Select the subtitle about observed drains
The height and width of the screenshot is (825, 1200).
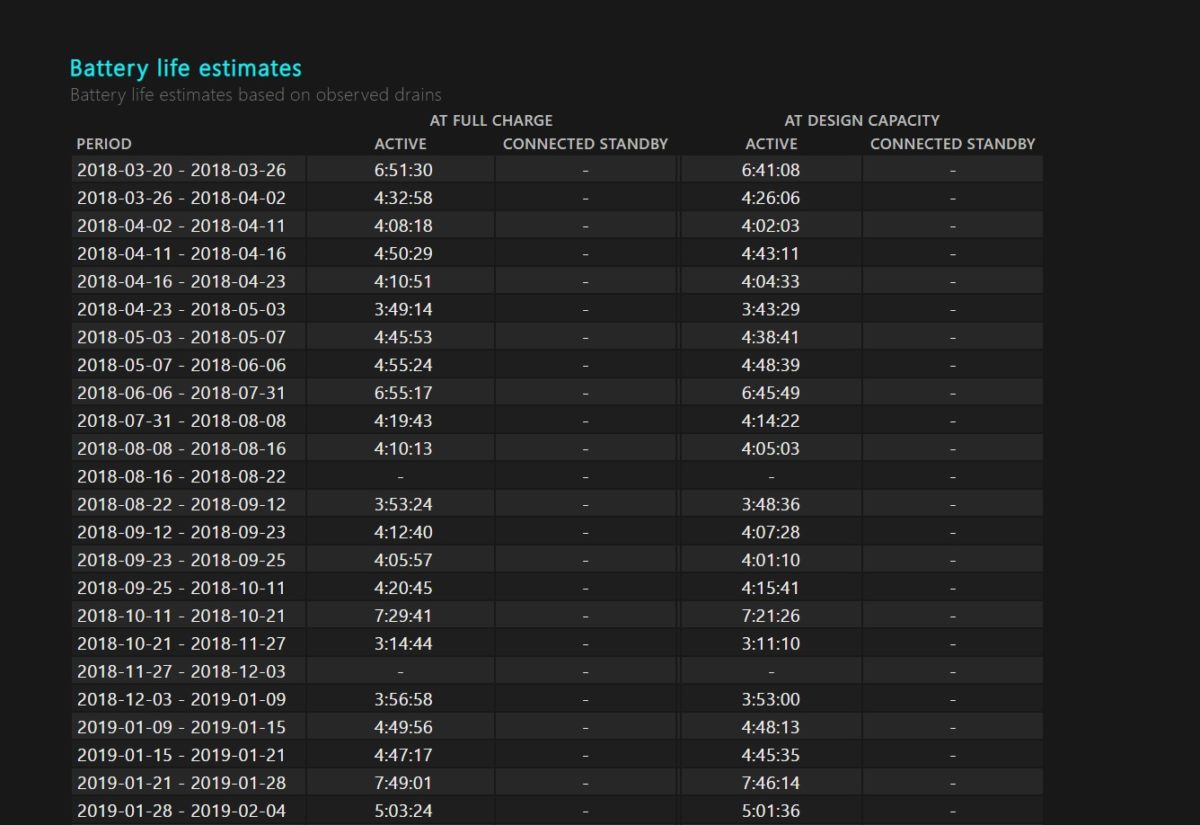[256, 95]
